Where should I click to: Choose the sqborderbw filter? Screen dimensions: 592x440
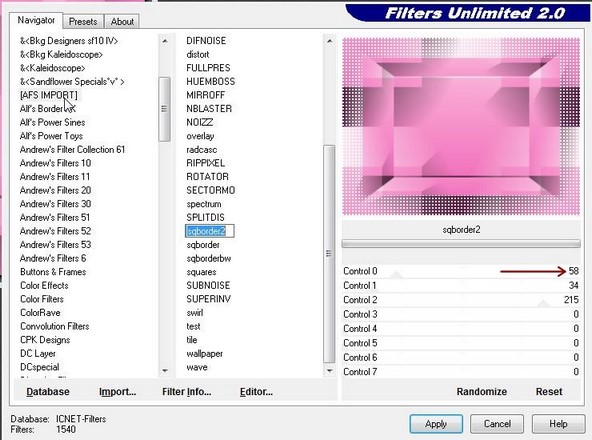209,258
